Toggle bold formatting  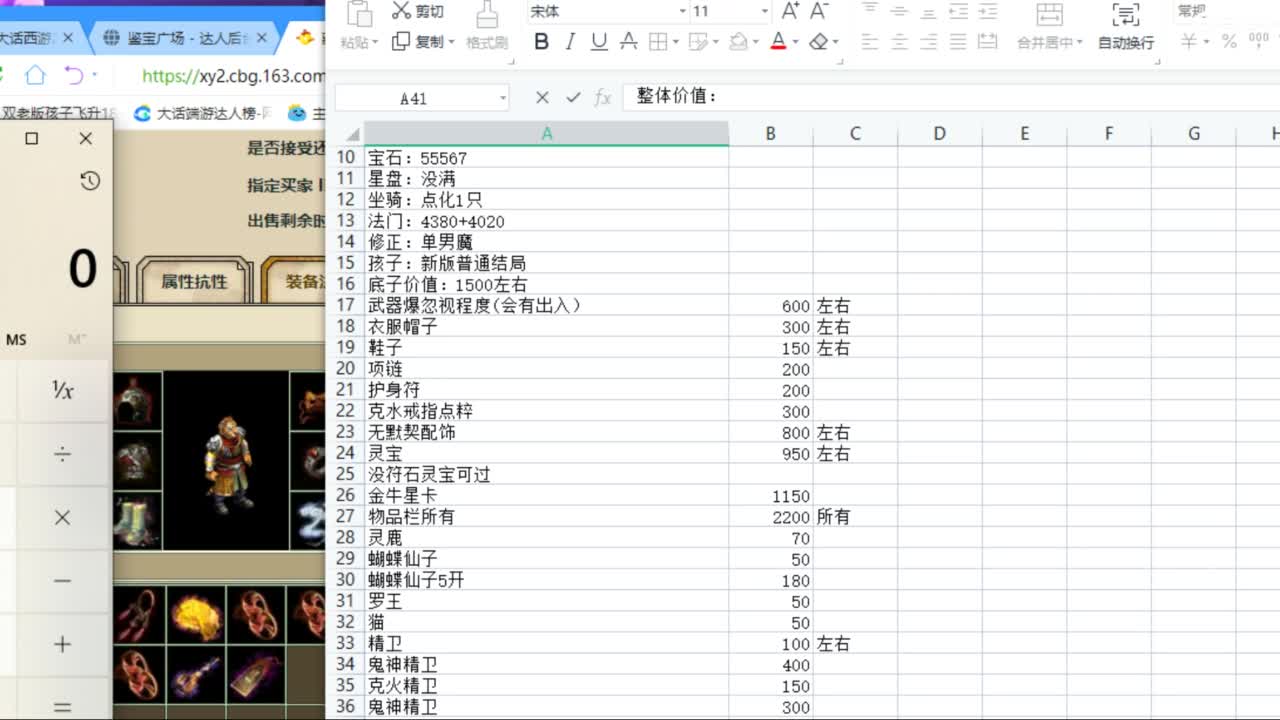point(541,42)
